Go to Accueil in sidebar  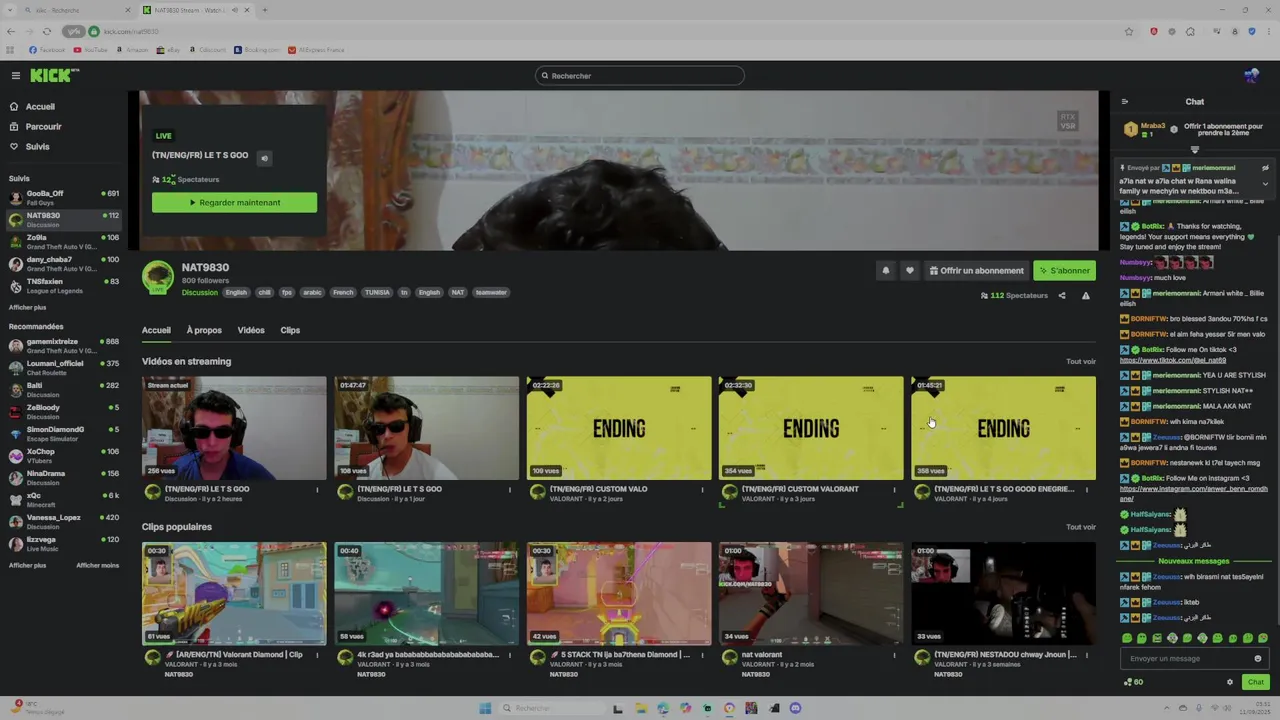pos(33,107)
